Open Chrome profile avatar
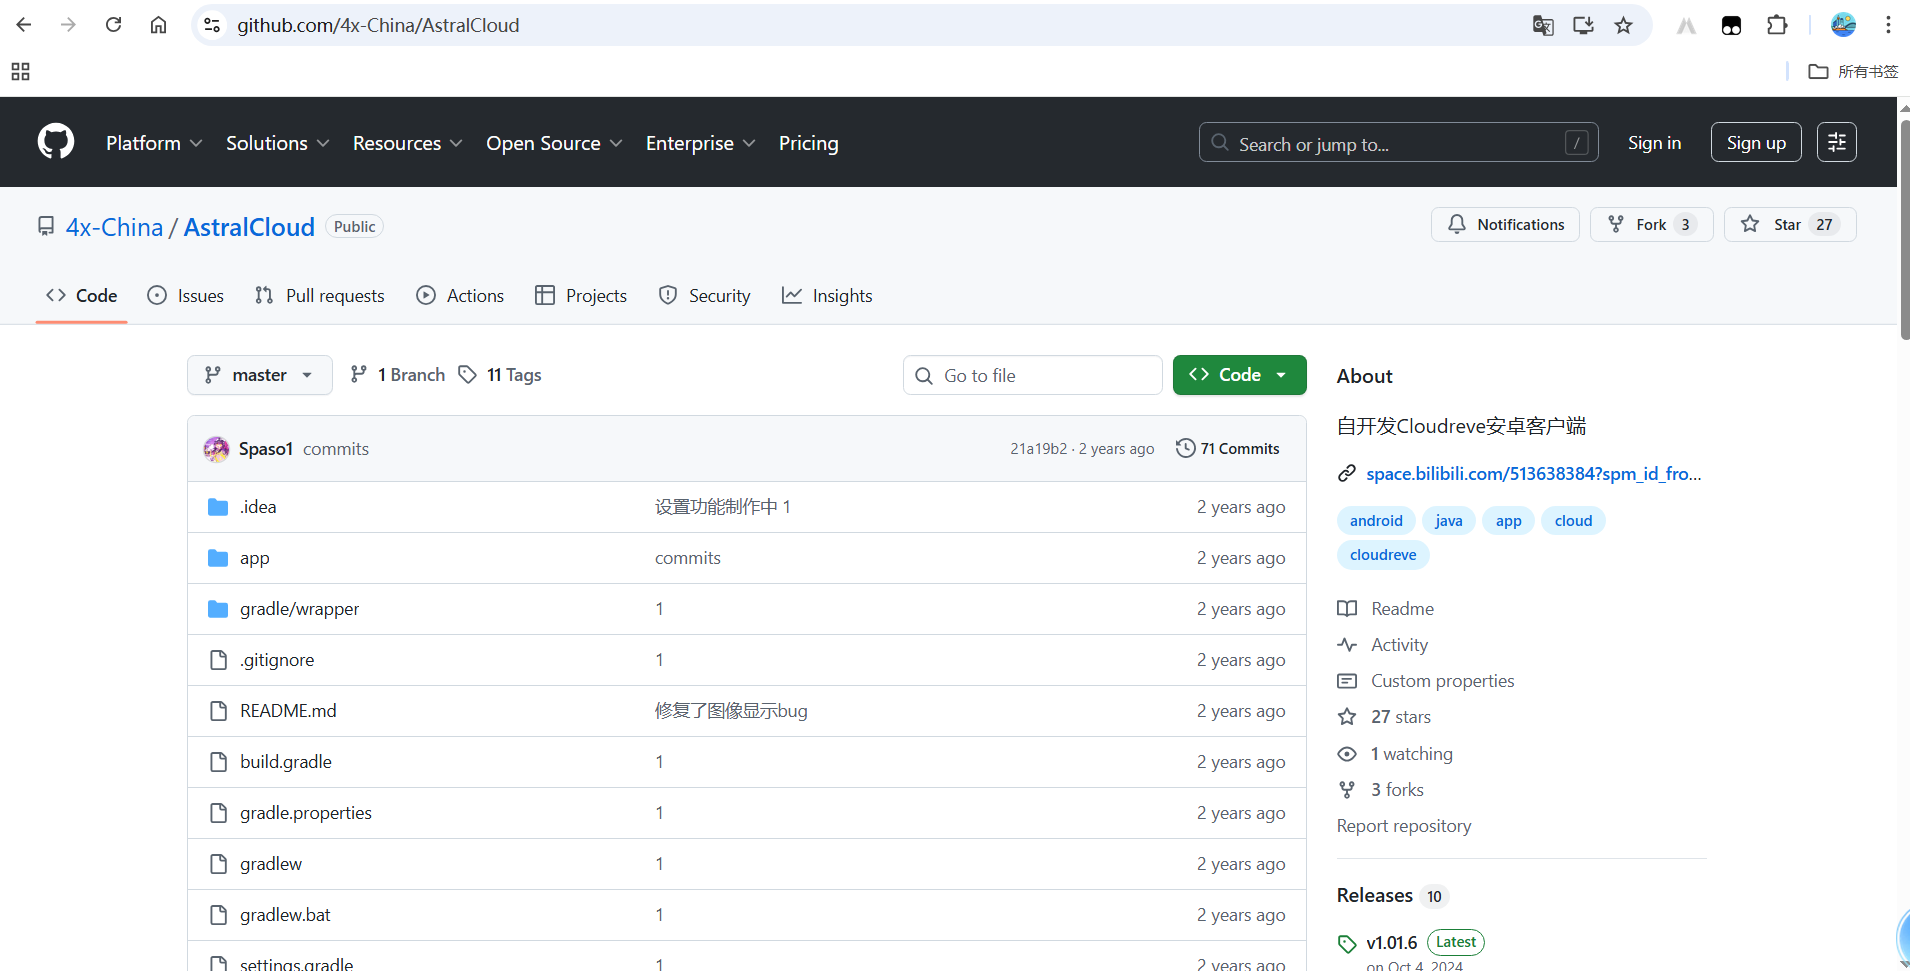The width and height of the screenshot is (1910, 971). click(1843, 25)
